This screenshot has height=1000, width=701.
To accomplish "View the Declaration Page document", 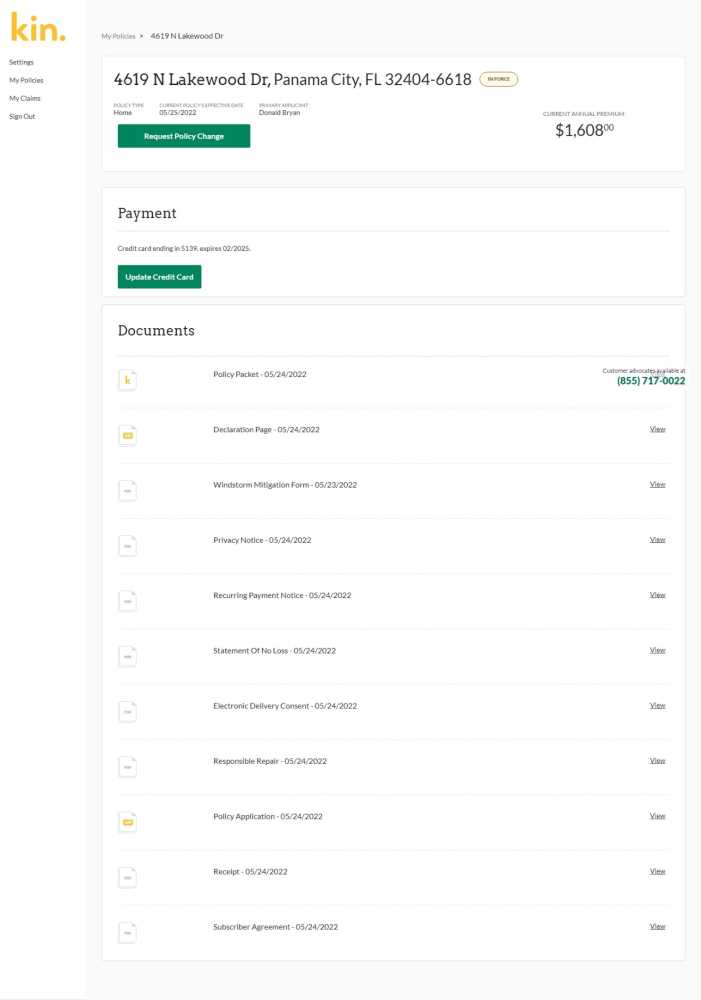I will pyautogui.click(x=657, y=429).
